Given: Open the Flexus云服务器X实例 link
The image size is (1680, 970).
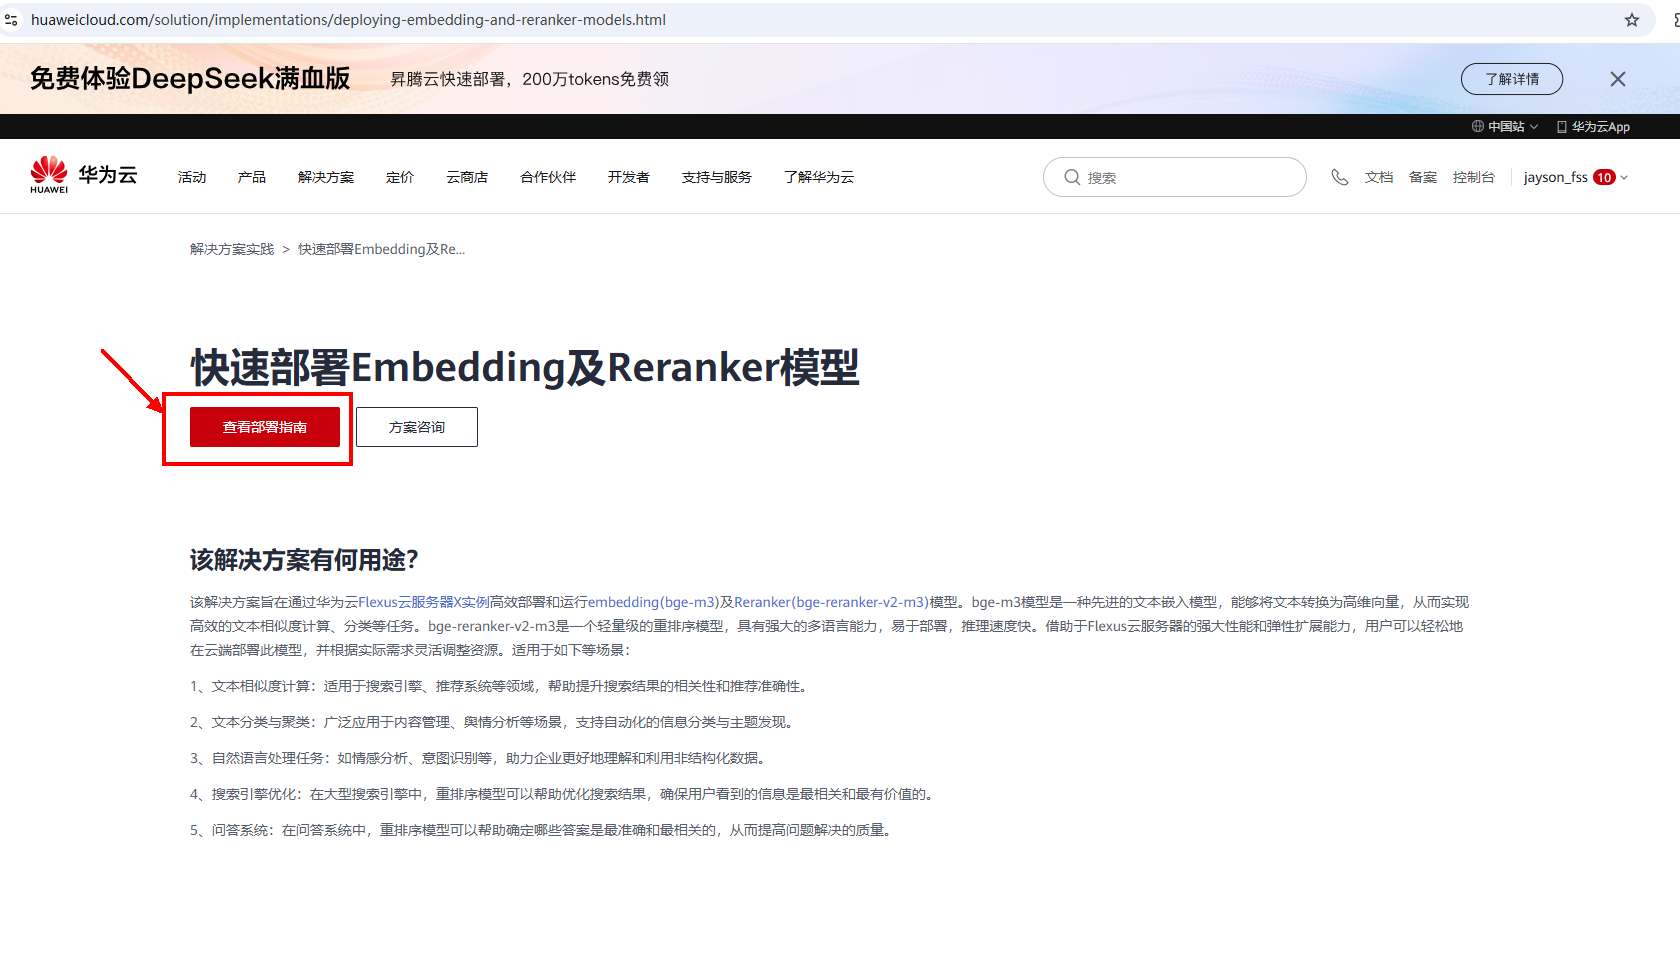Looking at the screenshot, I should coord(424,602).
